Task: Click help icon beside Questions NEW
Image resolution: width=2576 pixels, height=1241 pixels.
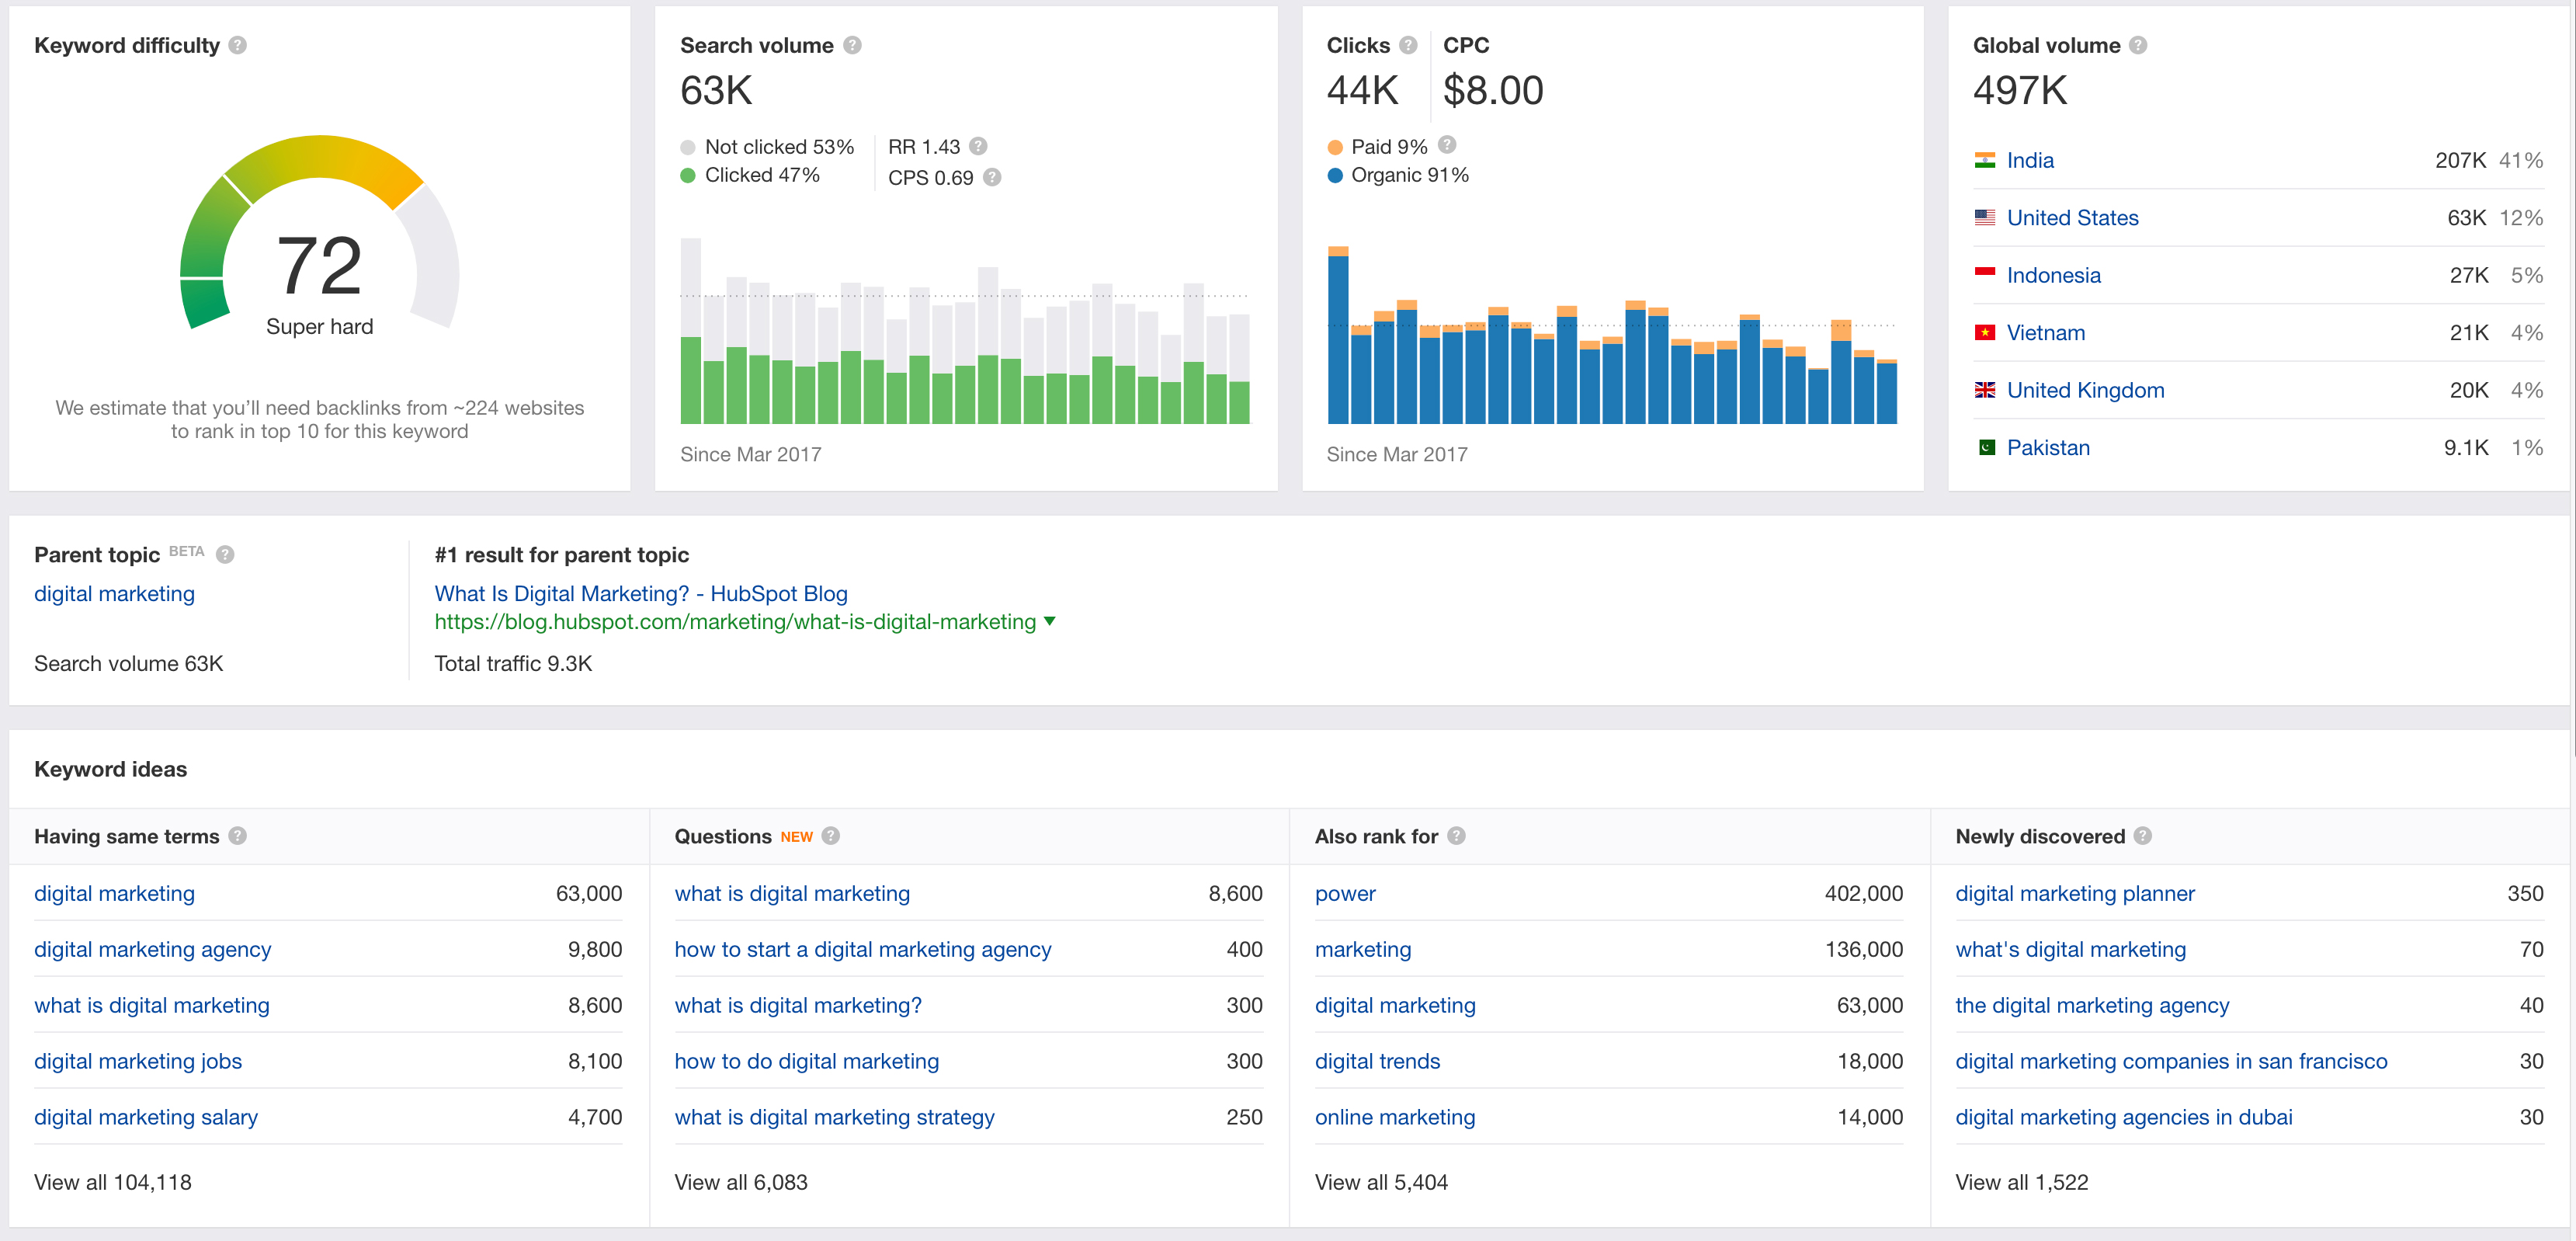Action: [831, 836]
